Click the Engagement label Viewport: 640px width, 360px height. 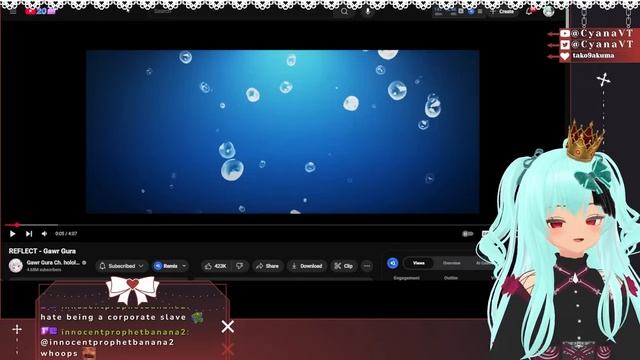[407, 278]
